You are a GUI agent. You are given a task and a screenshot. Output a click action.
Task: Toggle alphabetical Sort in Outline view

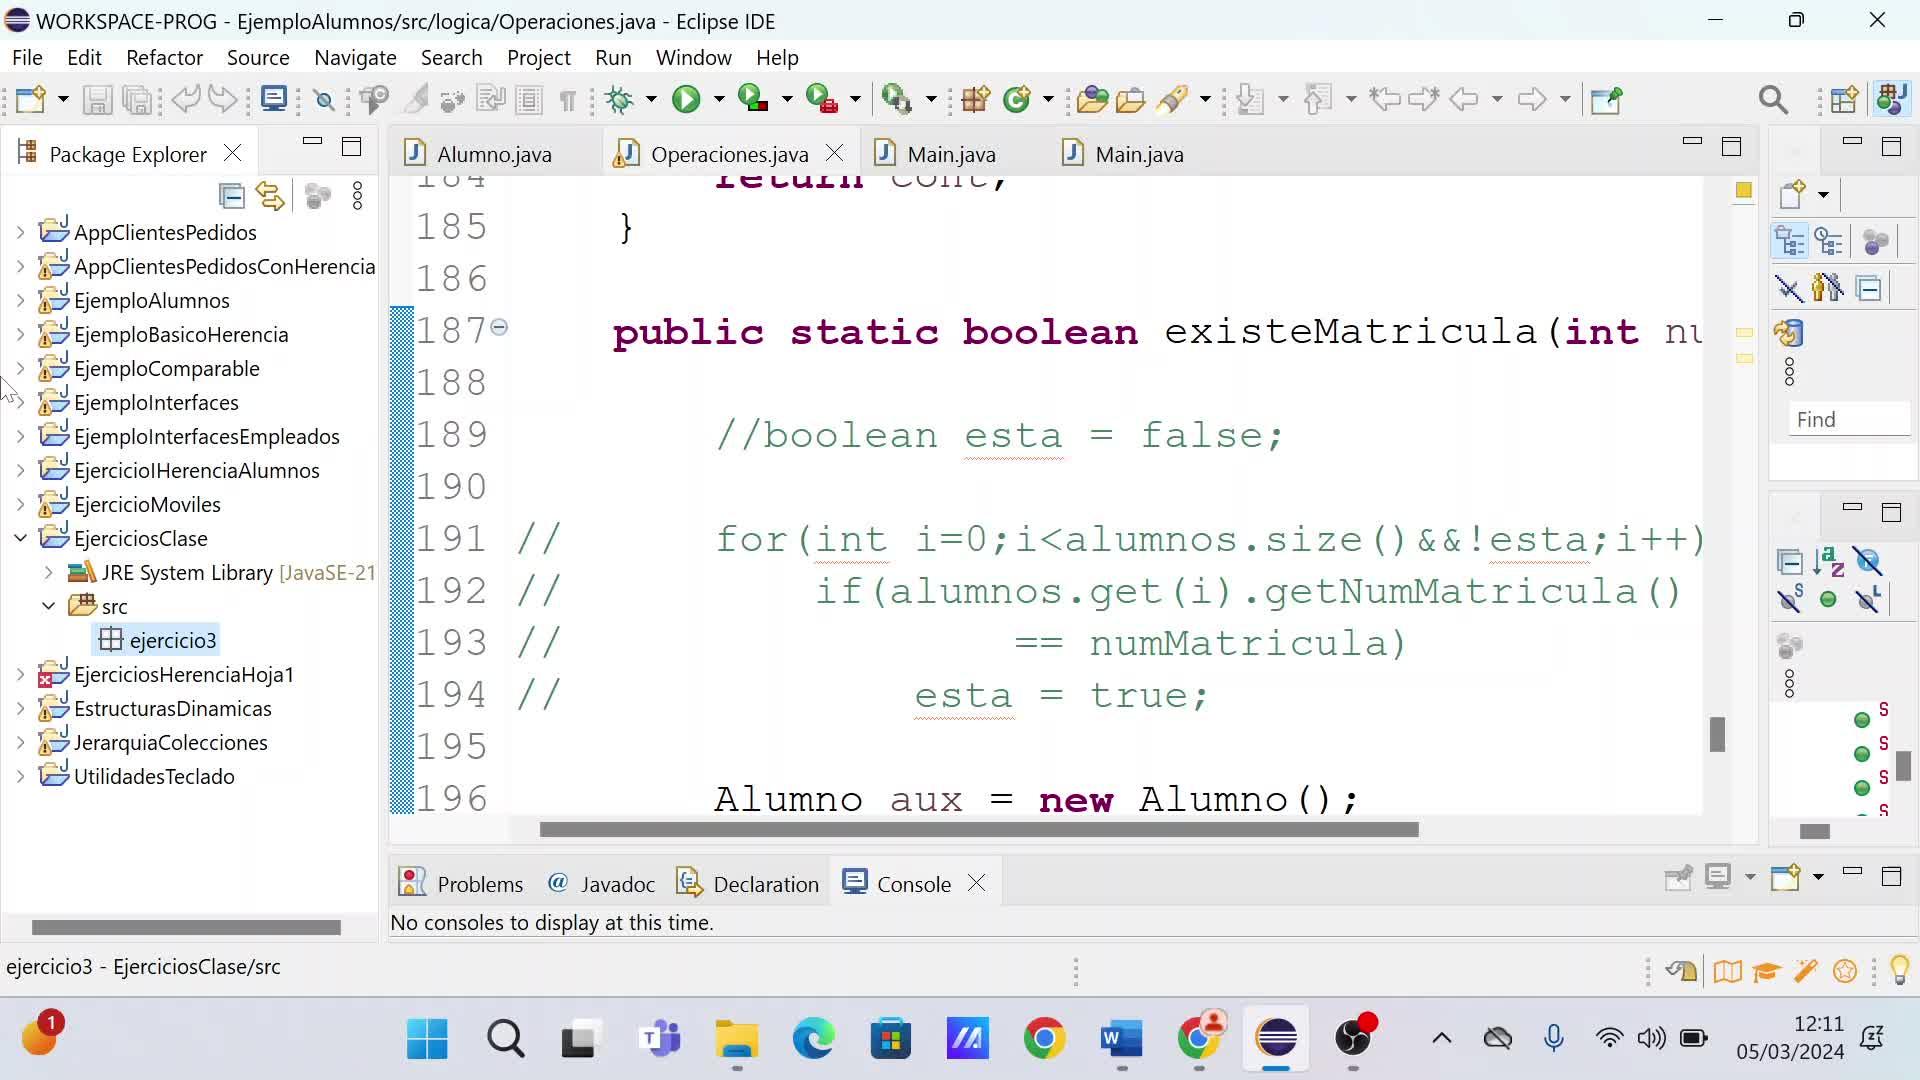[x=1828, y=562]
